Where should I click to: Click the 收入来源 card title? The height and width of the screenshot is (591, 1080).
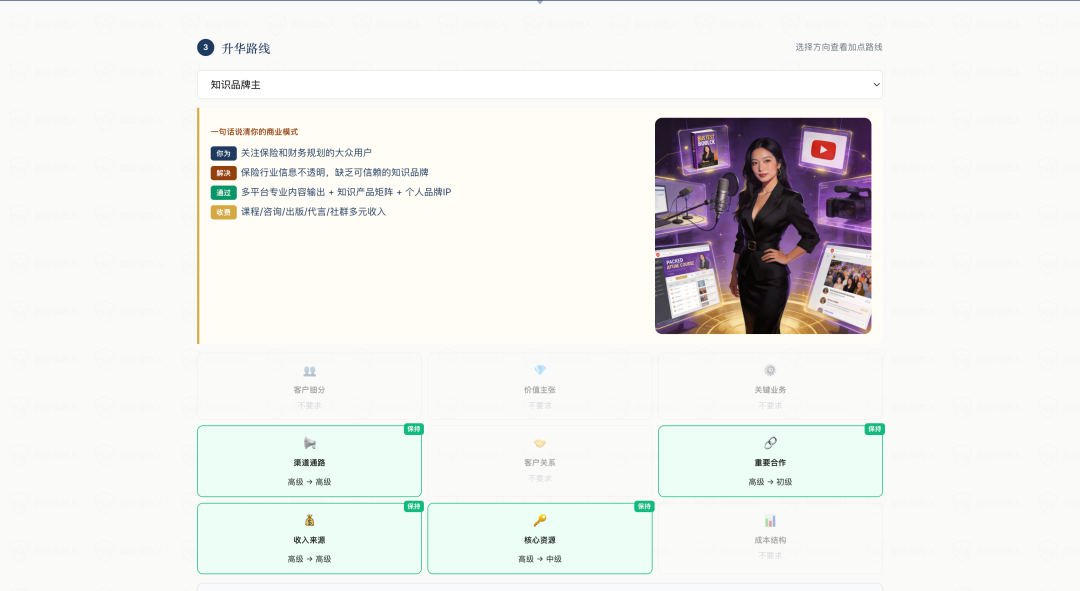309,540
